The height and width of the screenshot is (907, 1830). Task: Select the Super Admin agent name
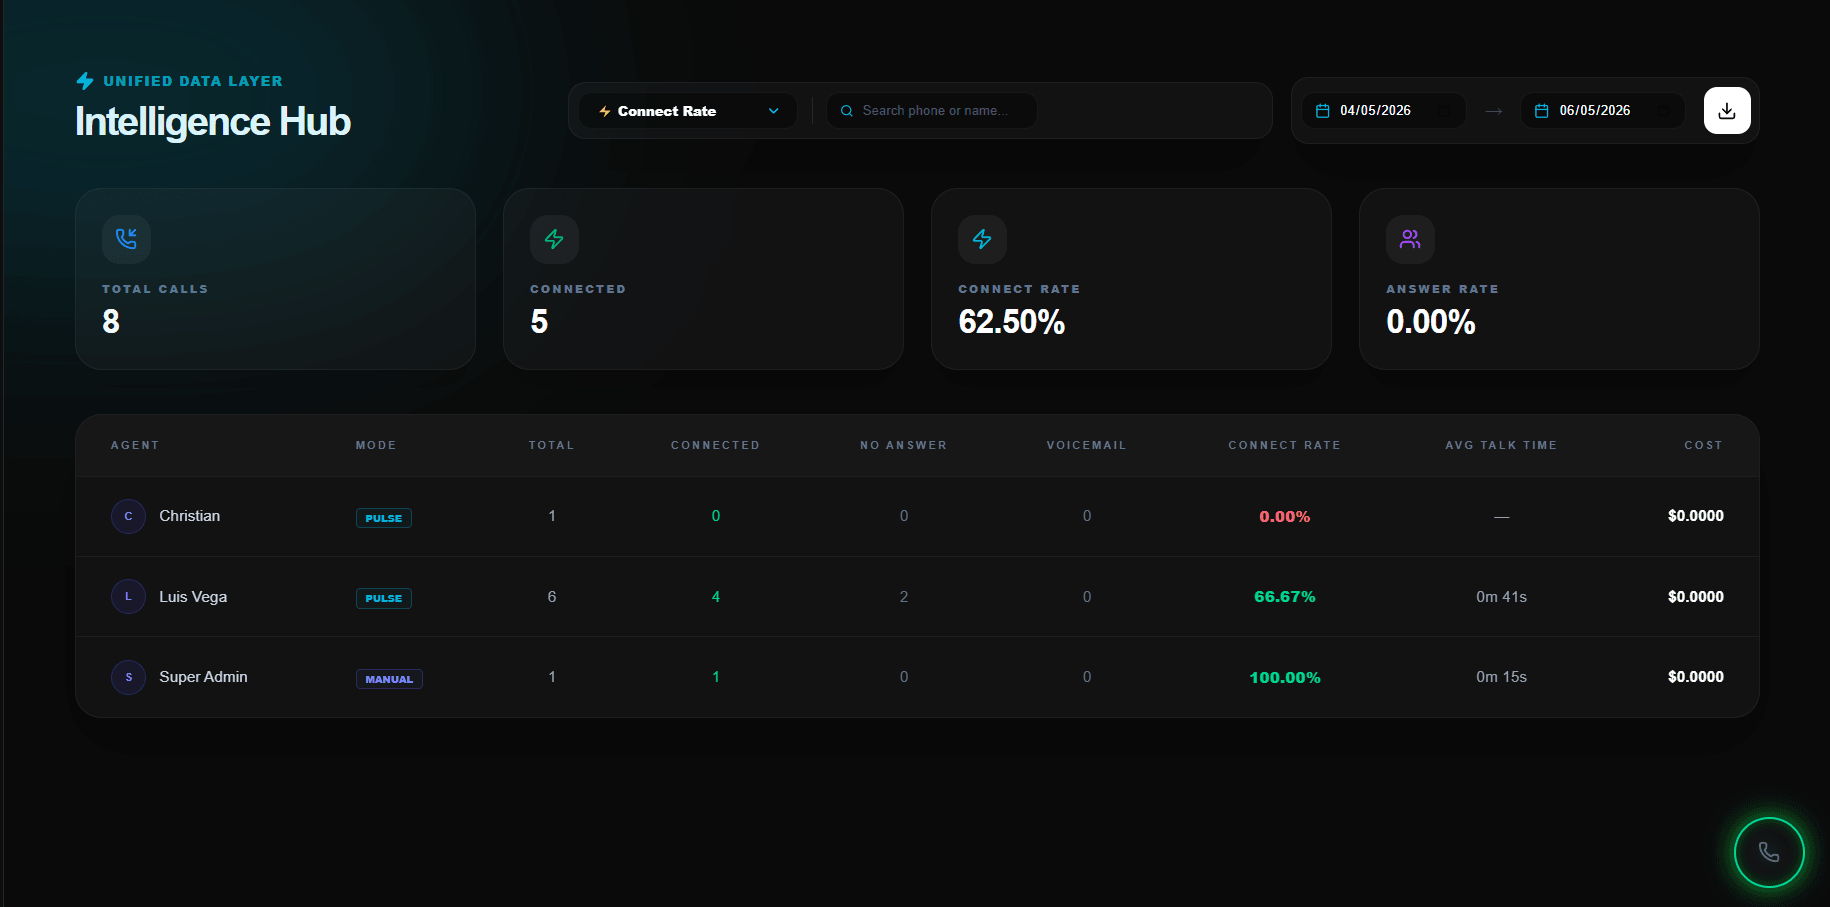click(x=203, y=677)
